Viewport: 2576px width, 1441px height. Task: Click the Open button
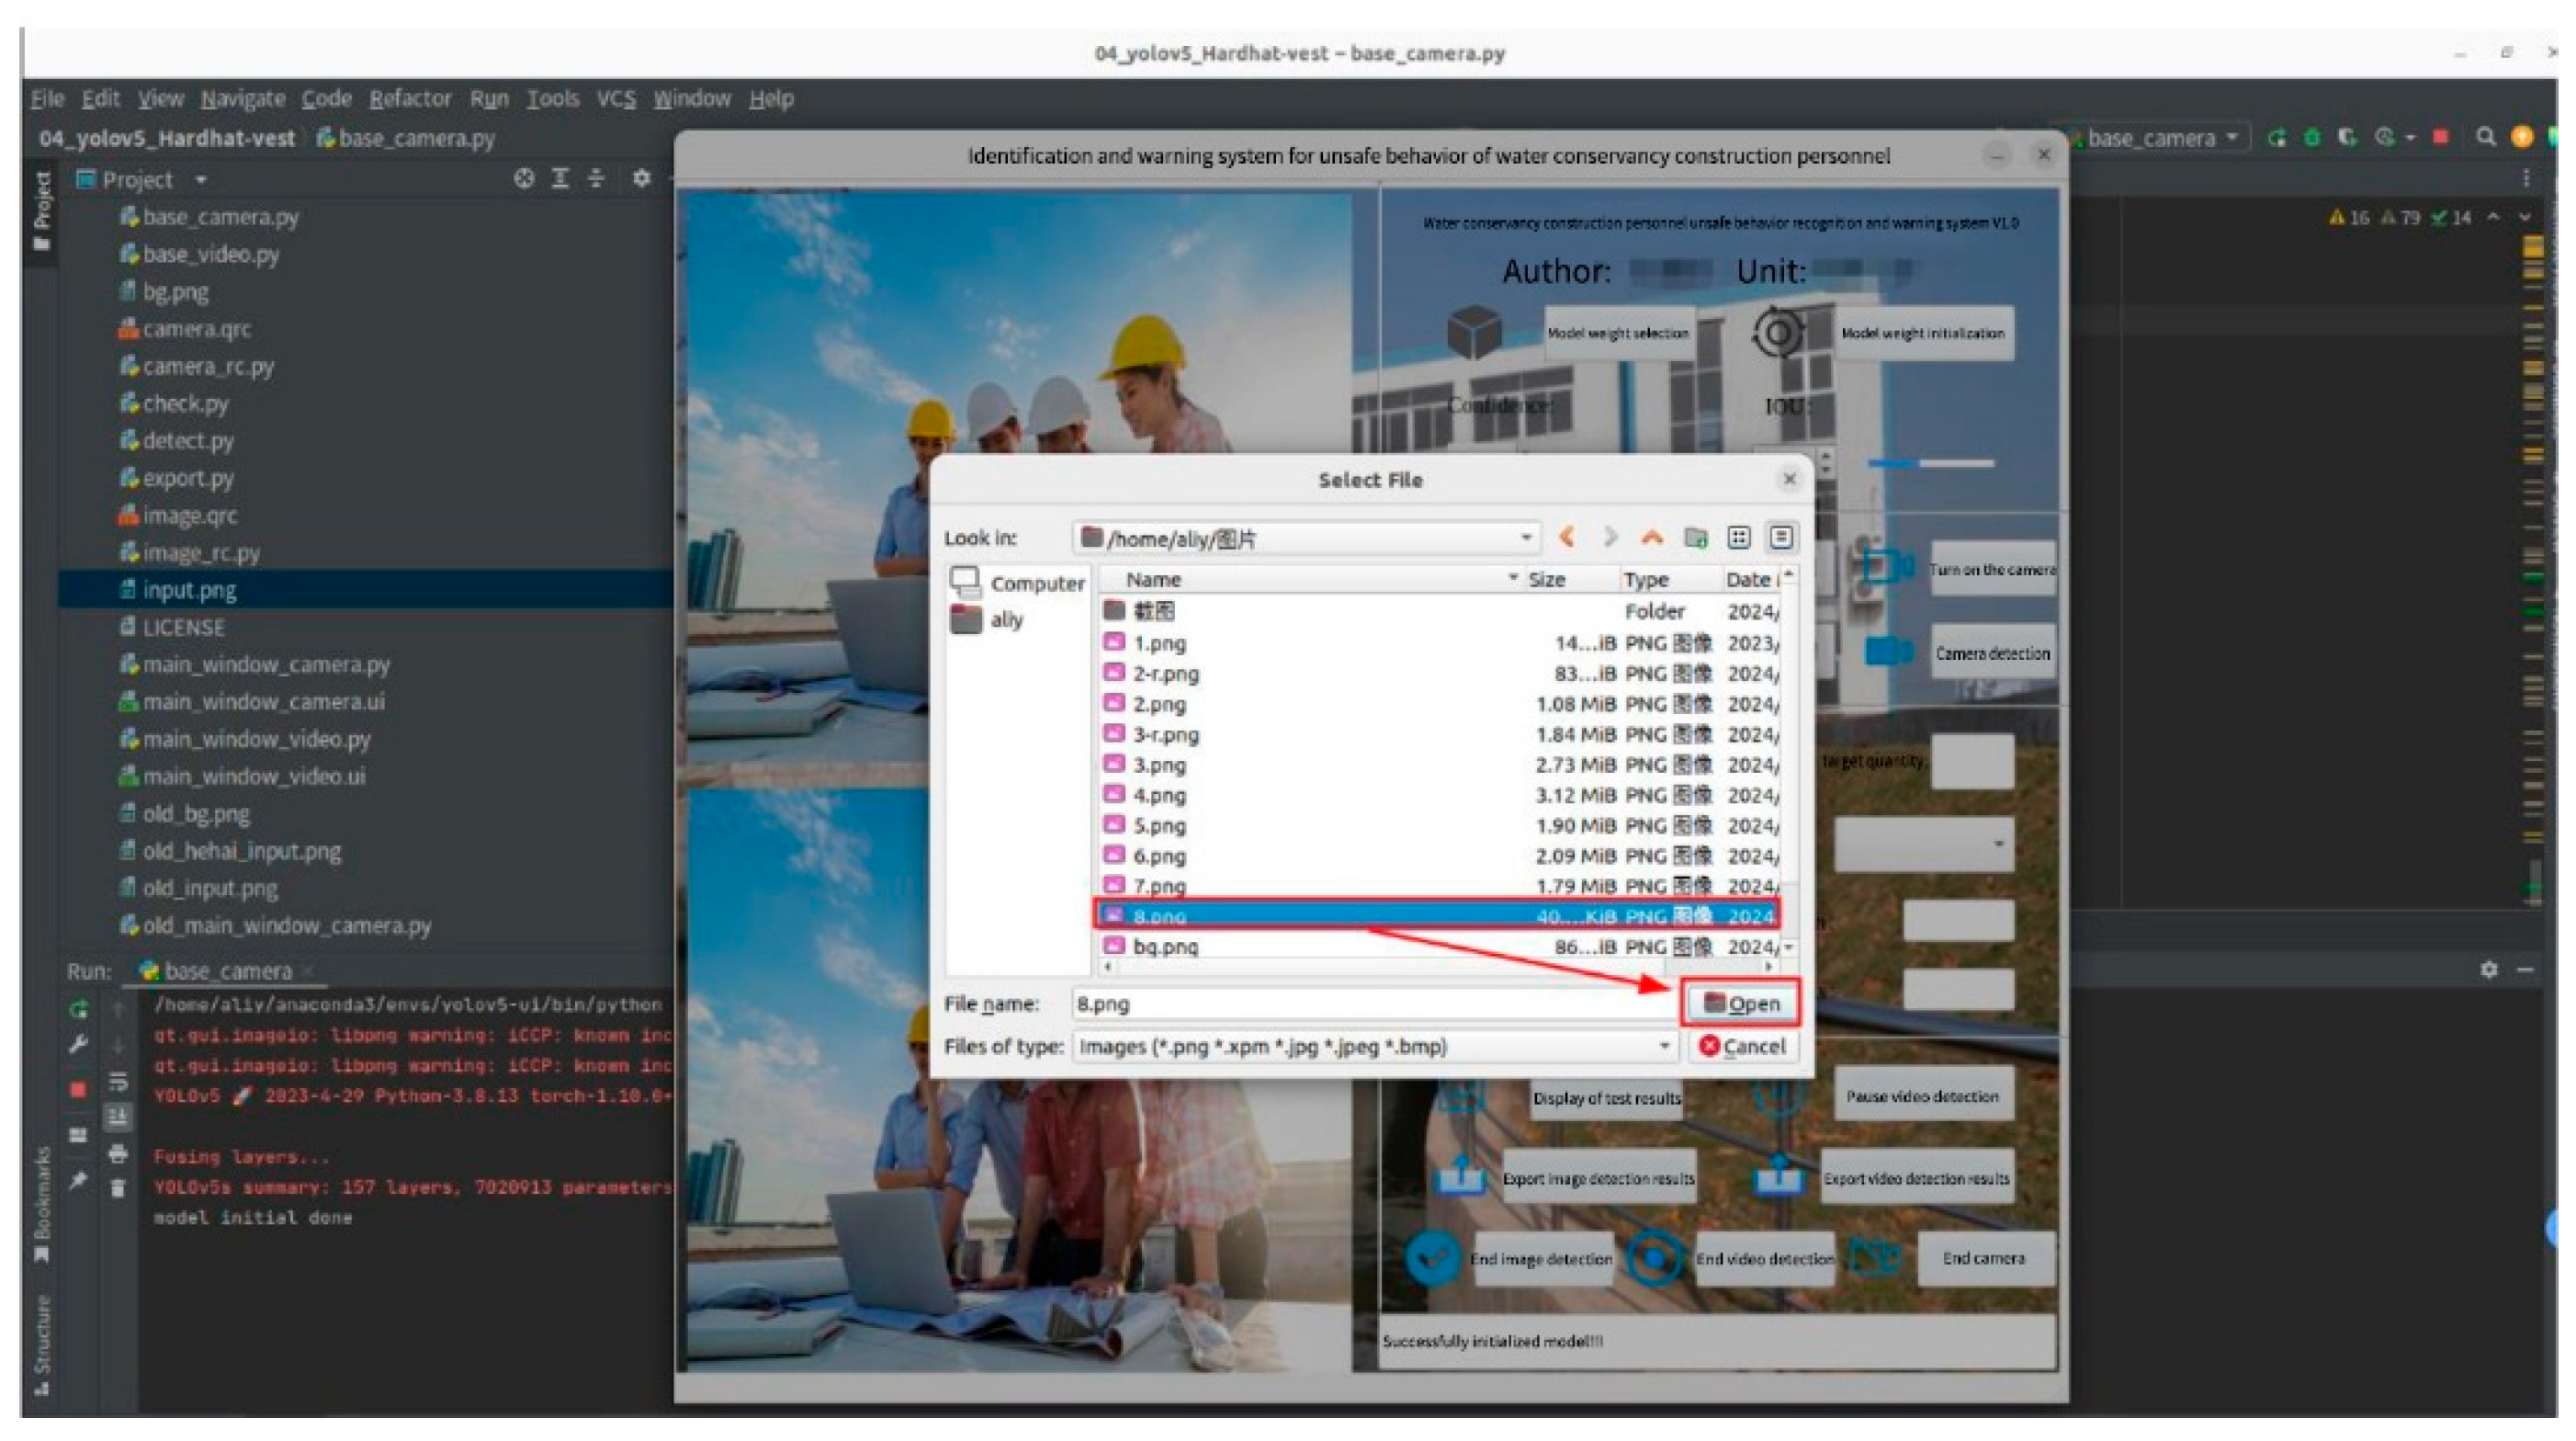click(x=1741, y=1003)
